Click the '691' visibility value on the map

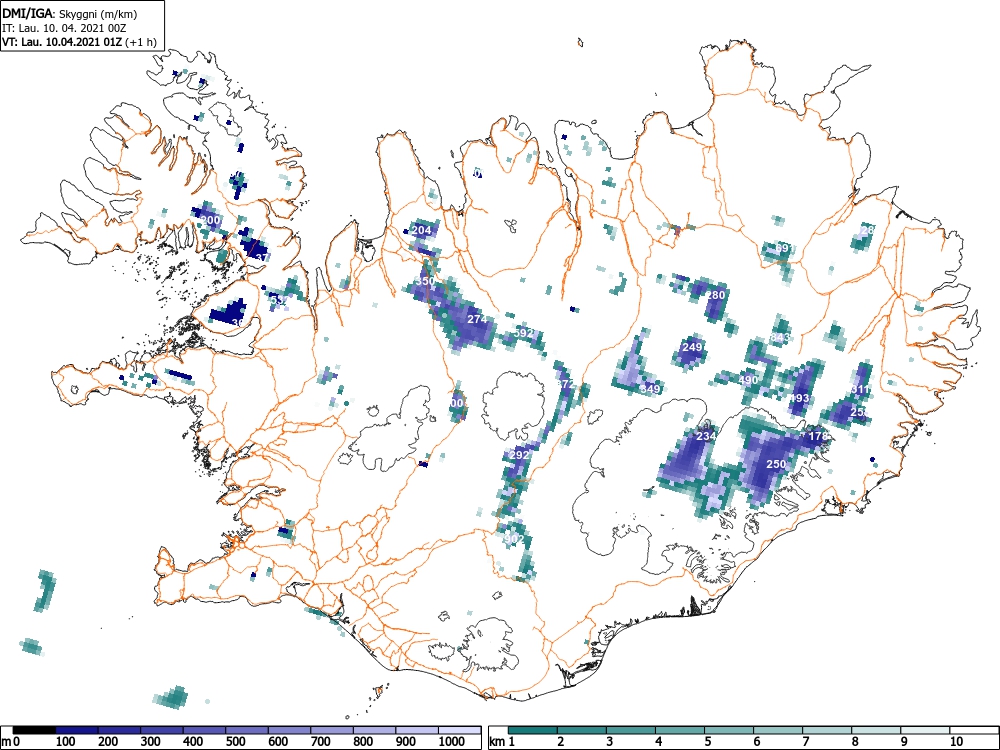[x=783, y=247]
